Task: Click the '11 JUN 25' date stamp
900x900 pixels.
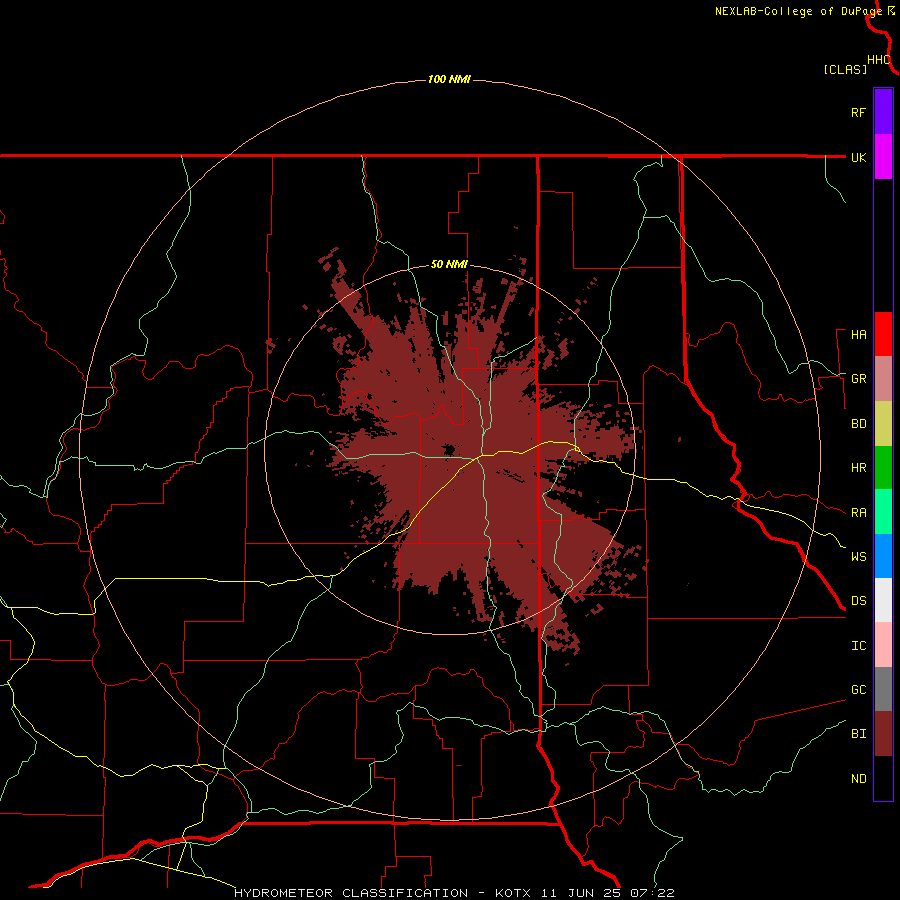Action: pyautogui.click(x=583, y=893)
